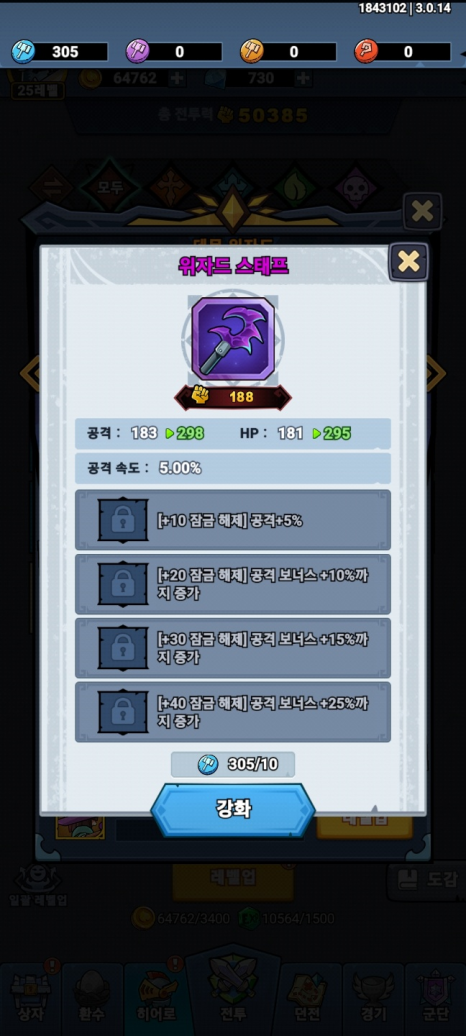The width and height of the screenshot is (466, 1036).
Task: Click the orange hammer currency icon
Action: [x=252, y=51]
